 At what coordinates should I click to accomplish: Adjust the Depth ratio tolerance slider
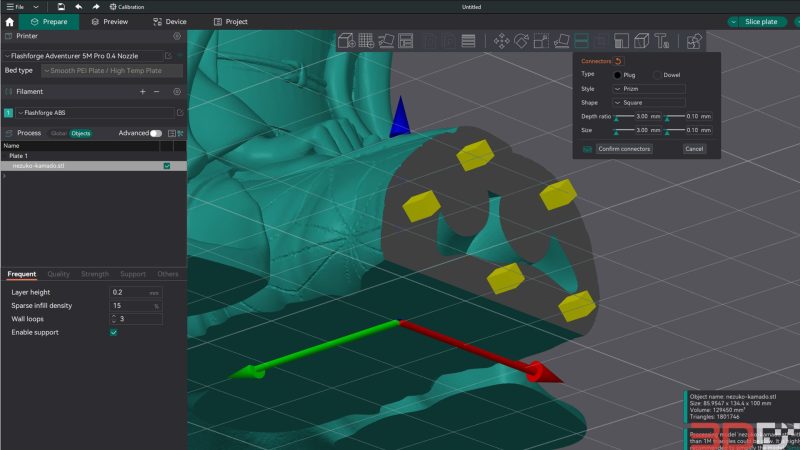point(674,117)
